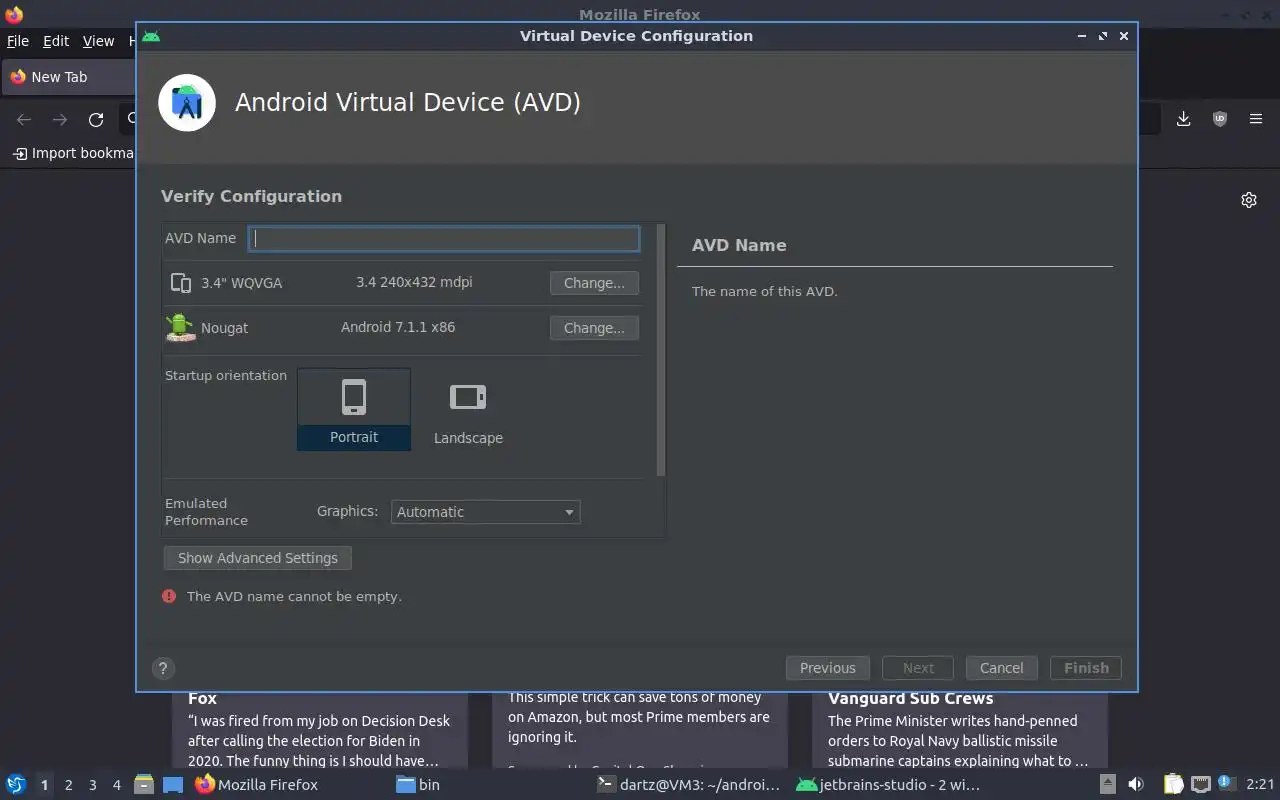The width and height of the screenshot is (1280, 800).
Task: Switch to workspace 4
Action: pos(117,785)
